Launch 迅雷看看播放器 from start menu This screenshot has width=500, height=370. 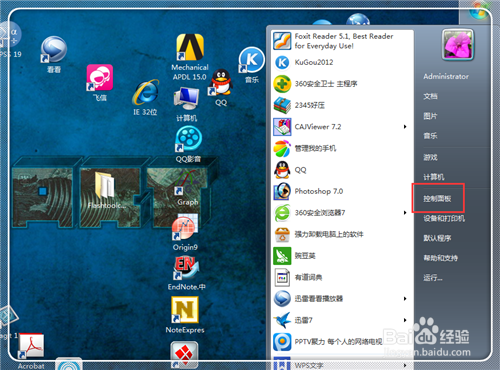point(342,299)
